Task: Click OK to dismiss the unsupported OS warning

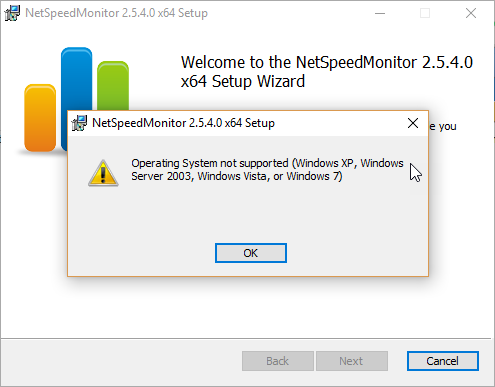Action: (x=251, y=253)
